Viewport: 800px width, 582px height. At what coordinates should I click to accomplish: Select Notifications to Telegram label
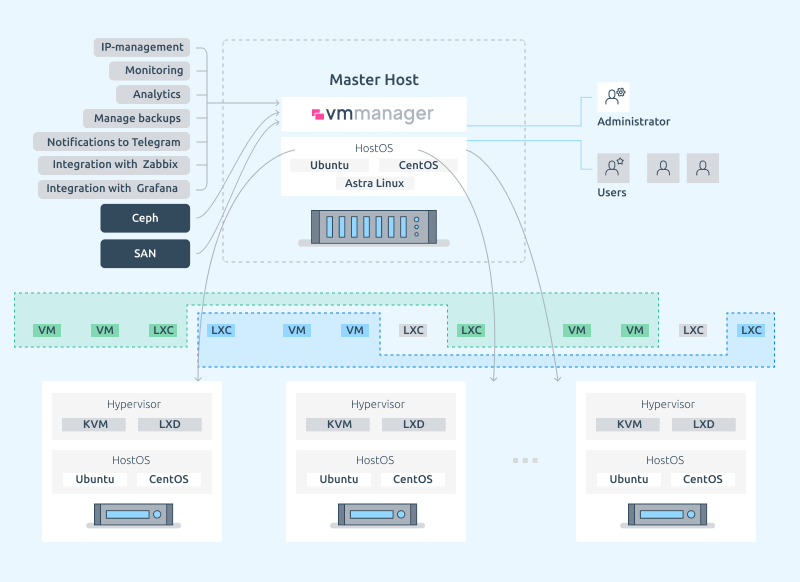pos(112,142)
